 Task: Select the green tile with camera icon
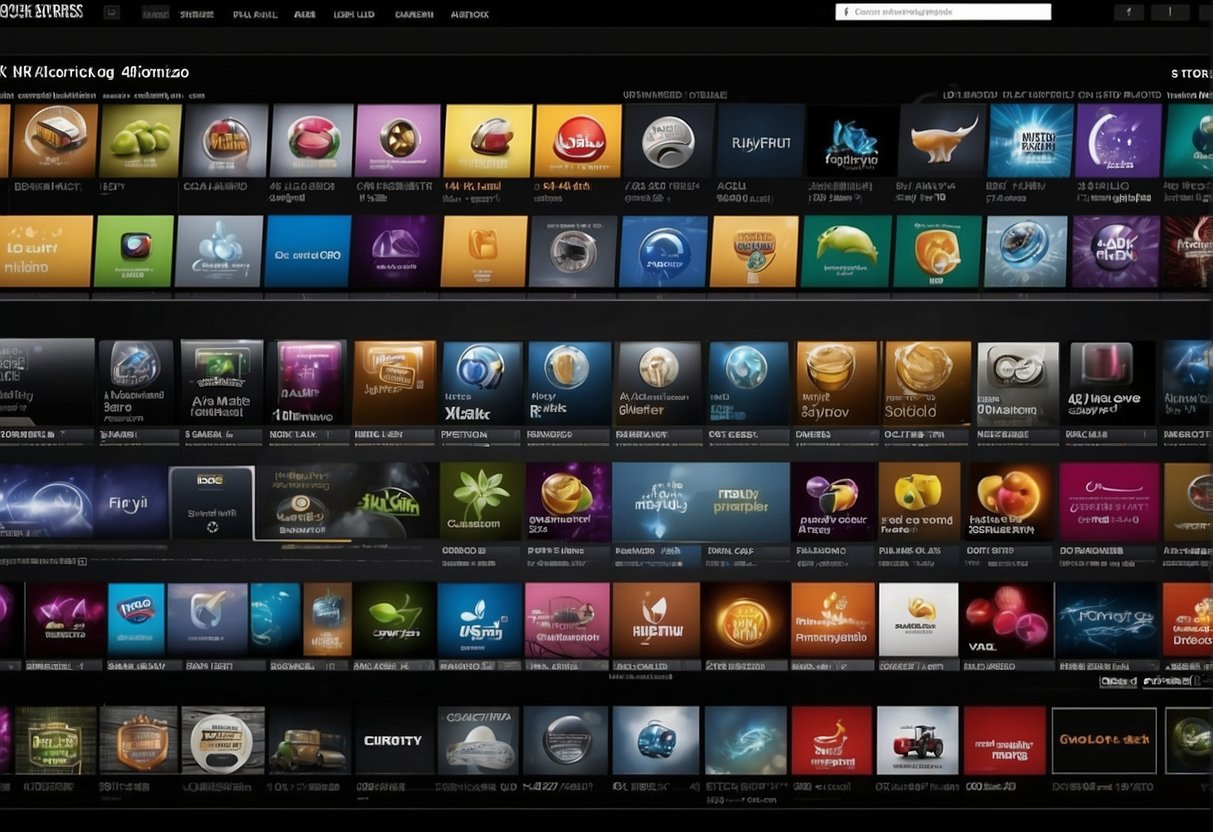[x=134, y=251]
